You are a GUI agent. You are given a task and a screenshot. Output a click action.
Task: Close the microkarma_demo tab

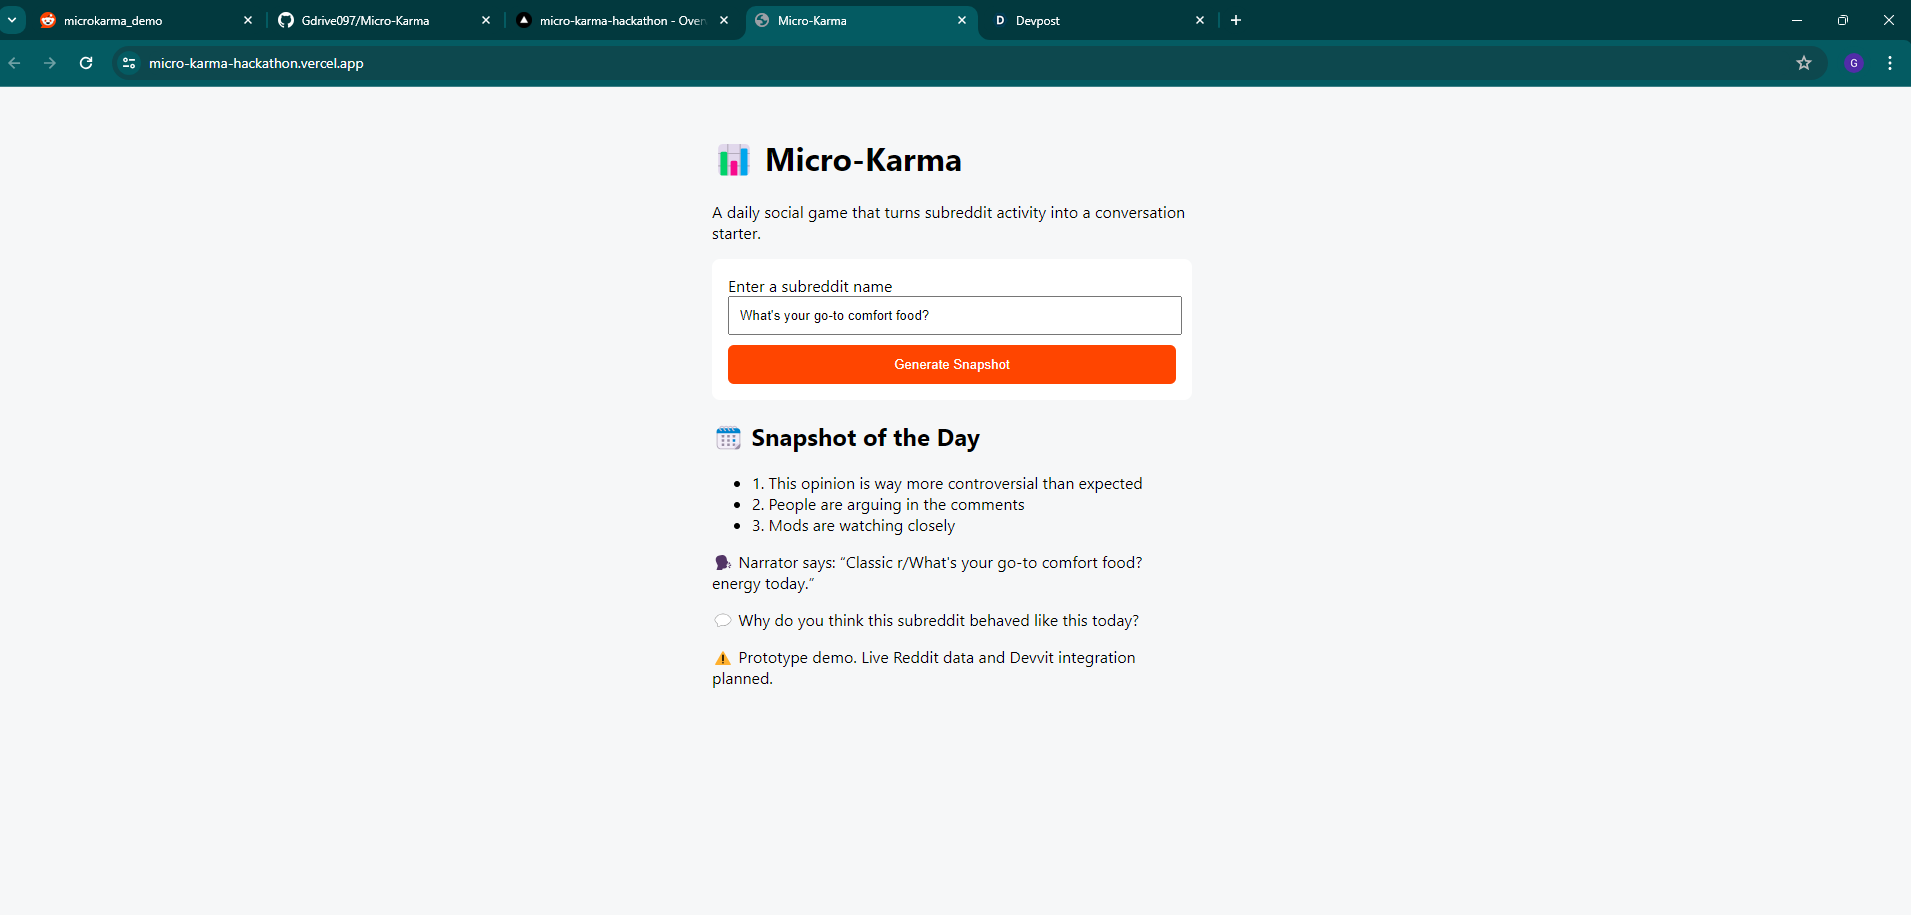248,20
